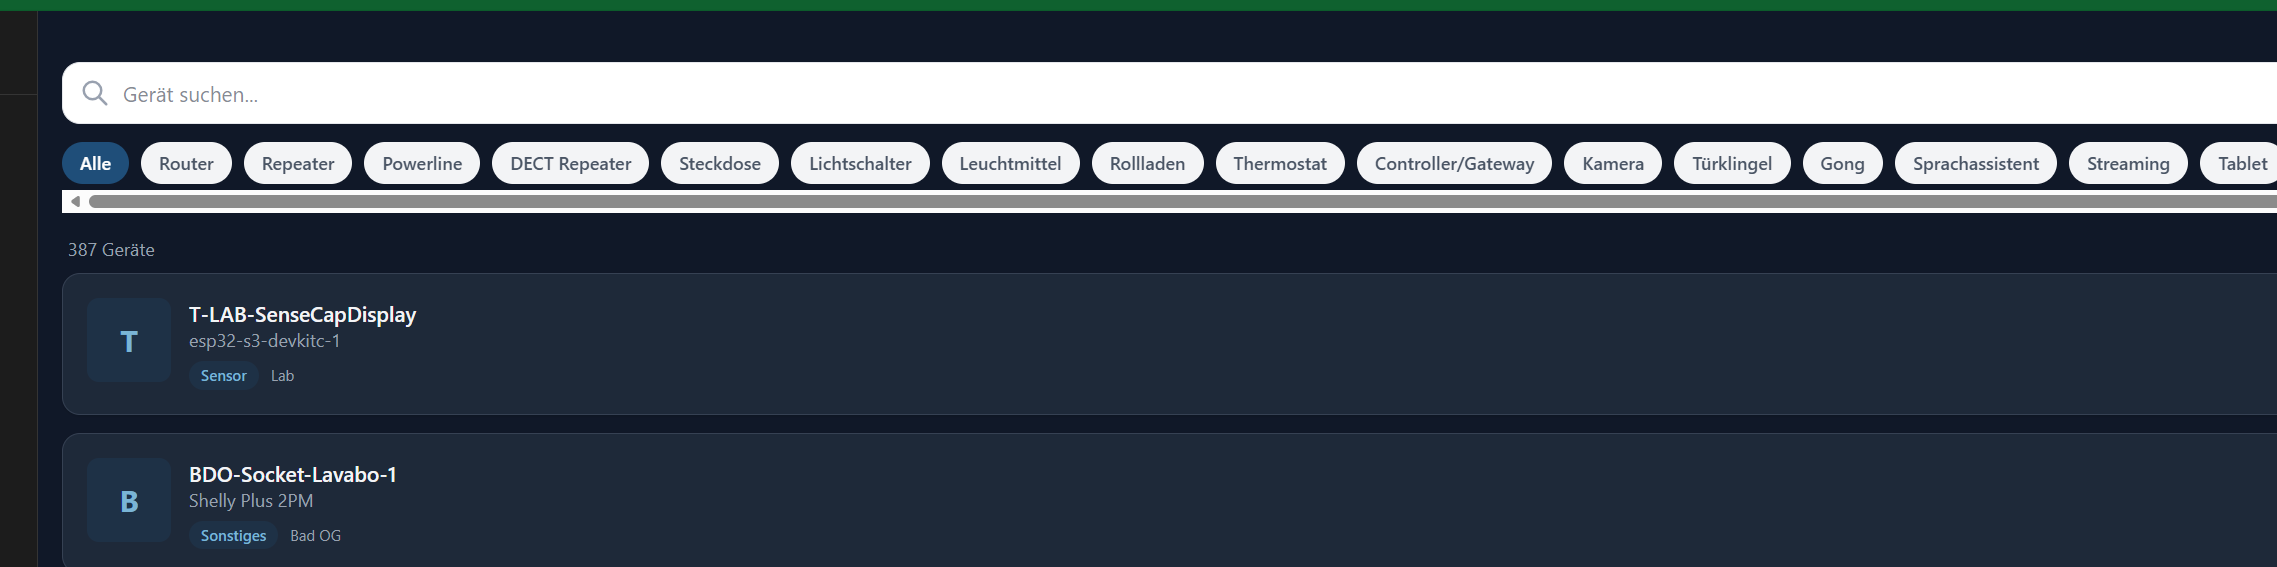Filter devices by Repeater
The image size is (2277, 567).
[x=298, y=164]
